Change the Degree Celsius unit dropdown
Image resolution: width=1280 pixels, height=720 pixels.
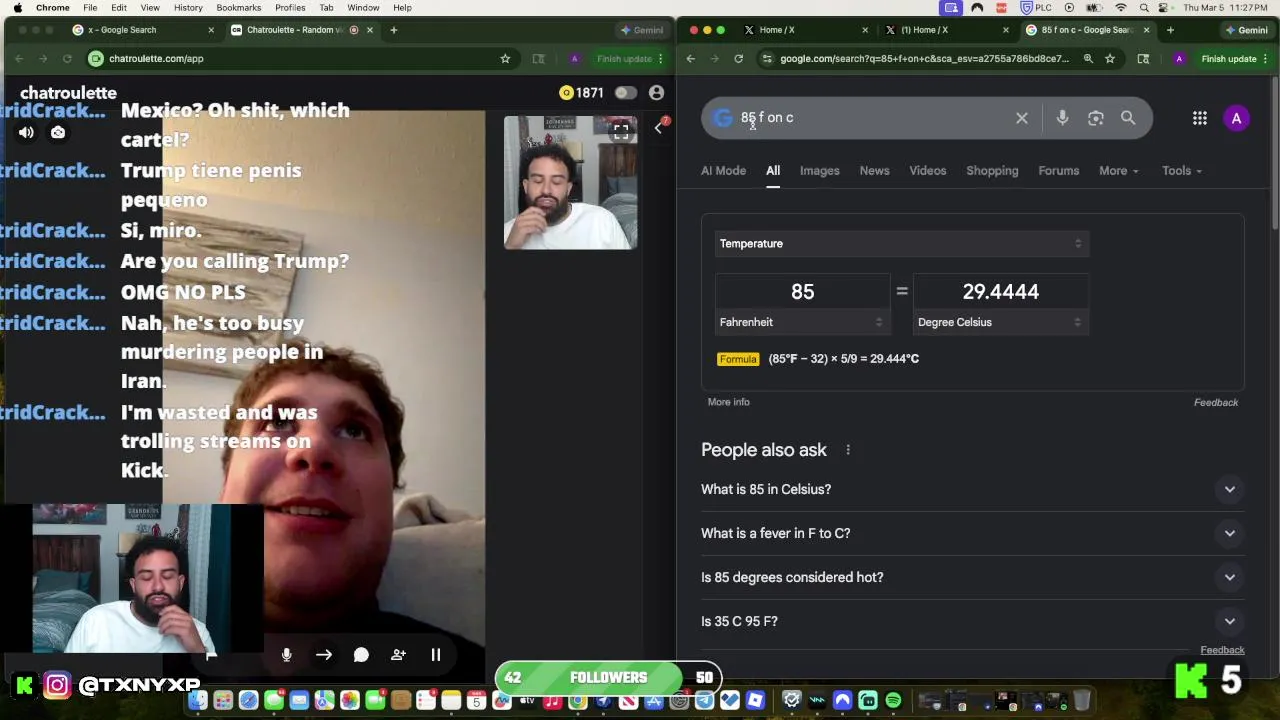(1000, 322)
